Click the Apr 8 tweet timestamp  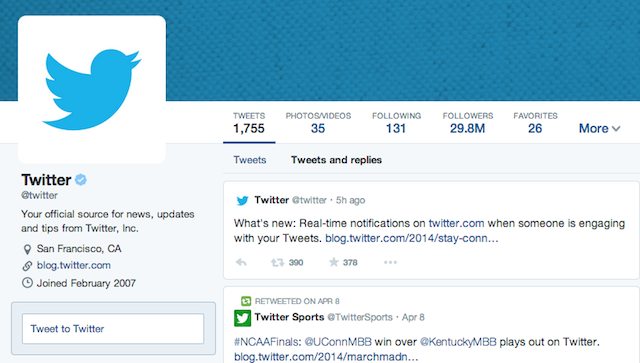tap(413, 317)
